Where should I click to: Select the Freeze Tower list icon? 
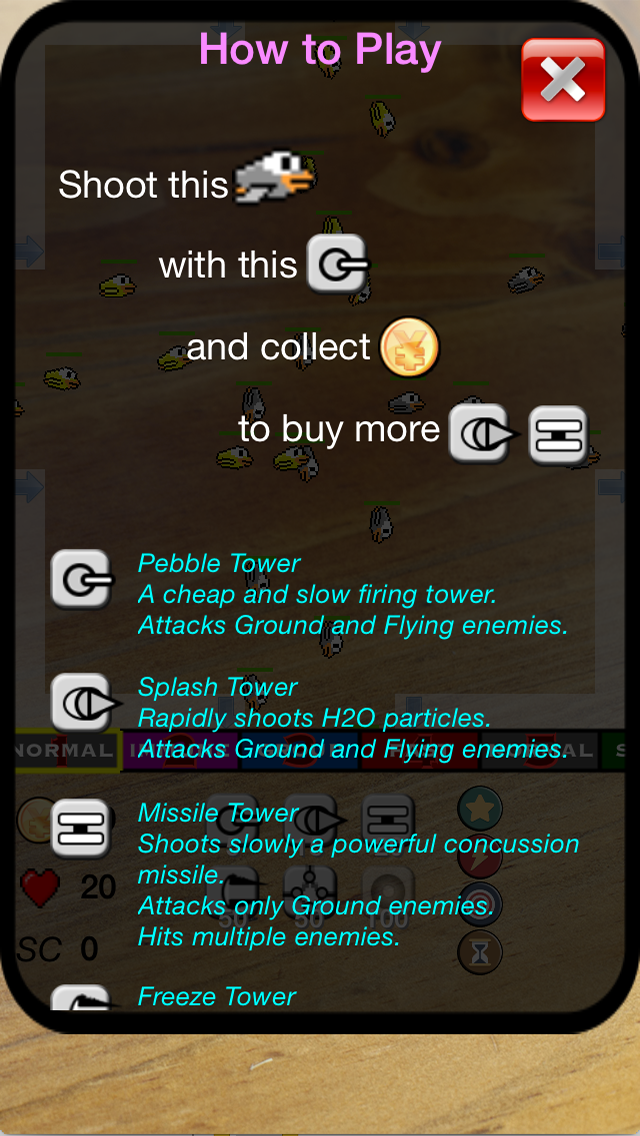click(x=81, y=997)
